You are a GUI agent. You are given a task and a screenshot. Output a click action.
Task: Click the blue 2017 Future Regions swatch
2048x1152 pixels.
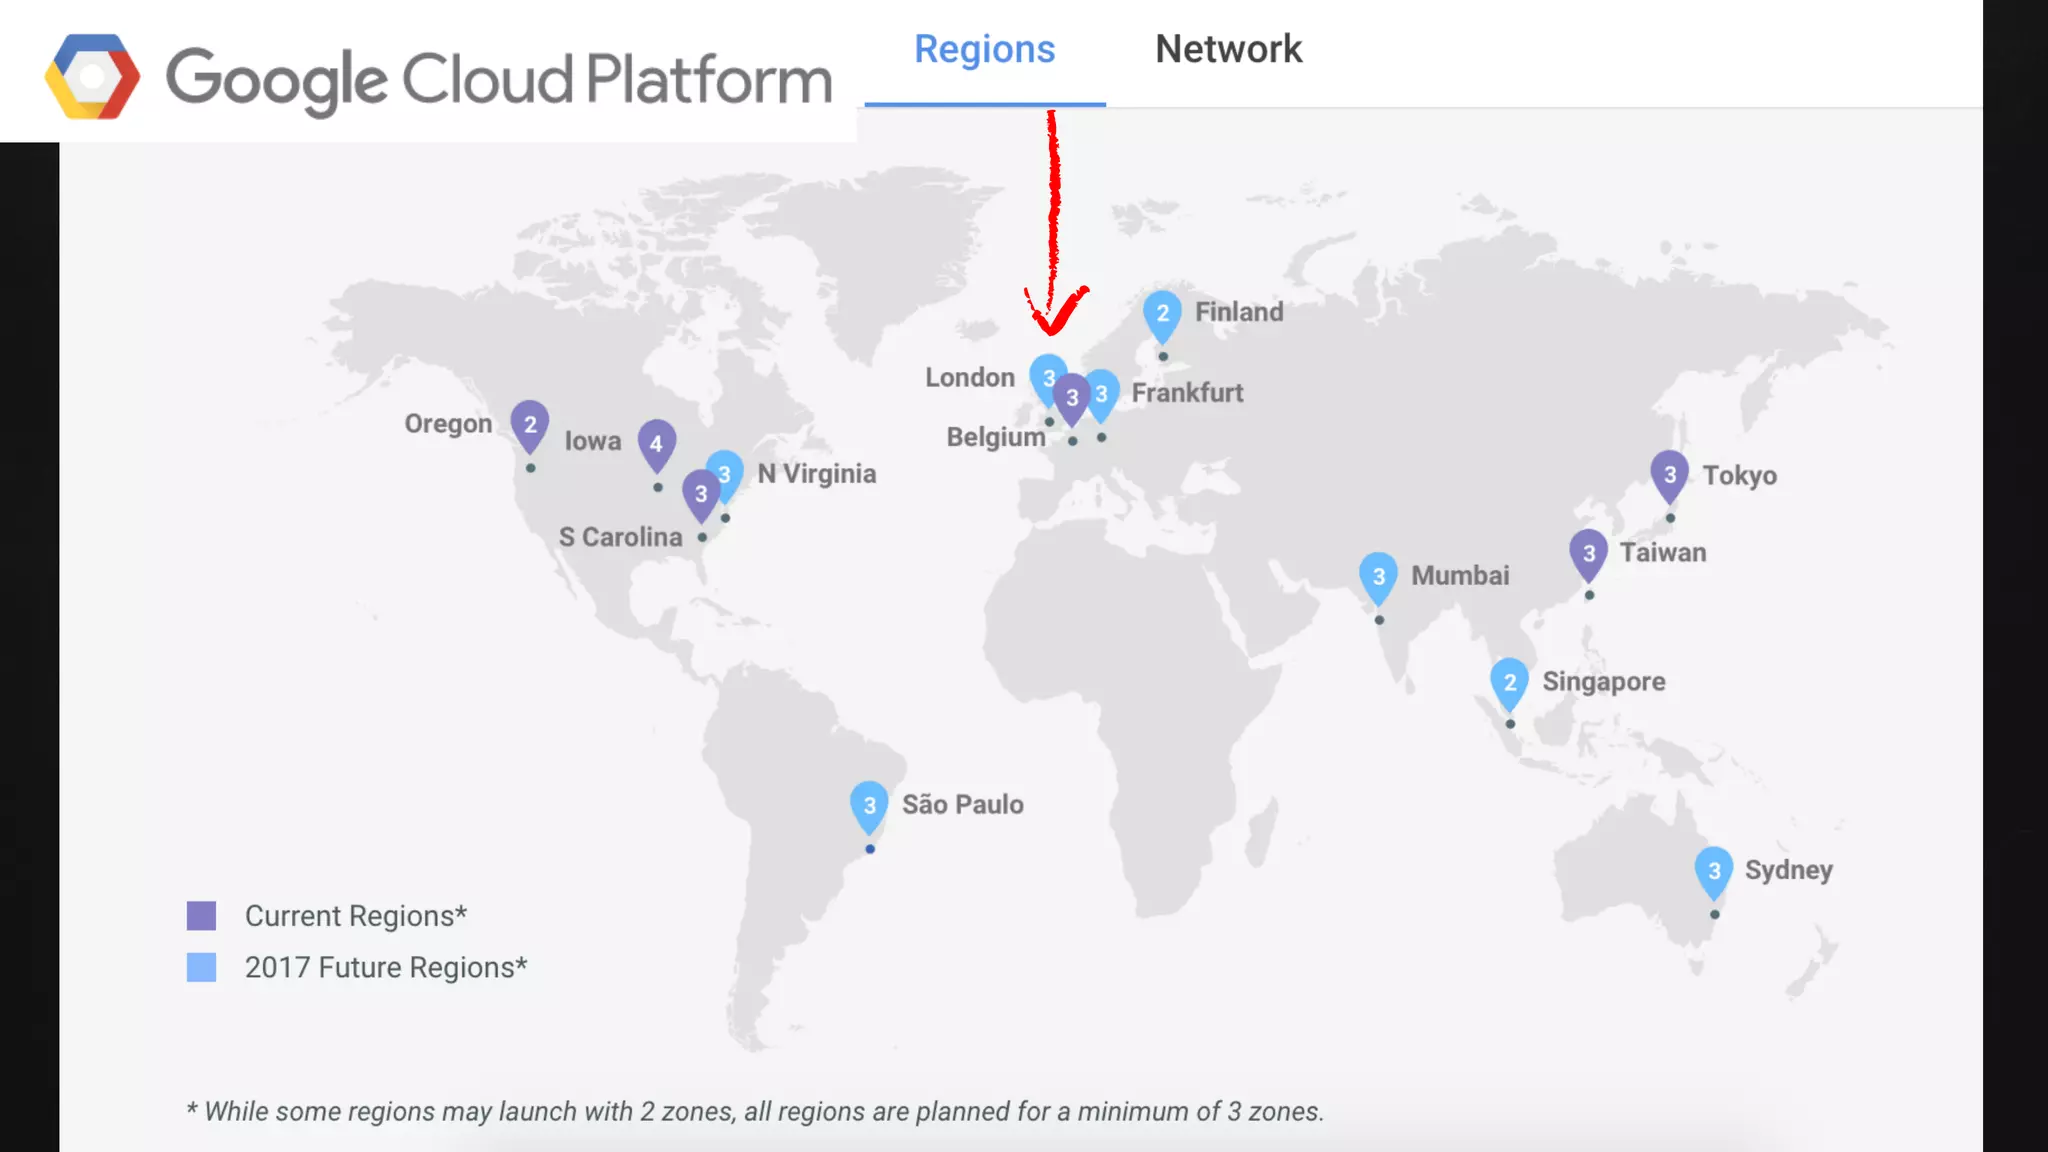[201, 967]
